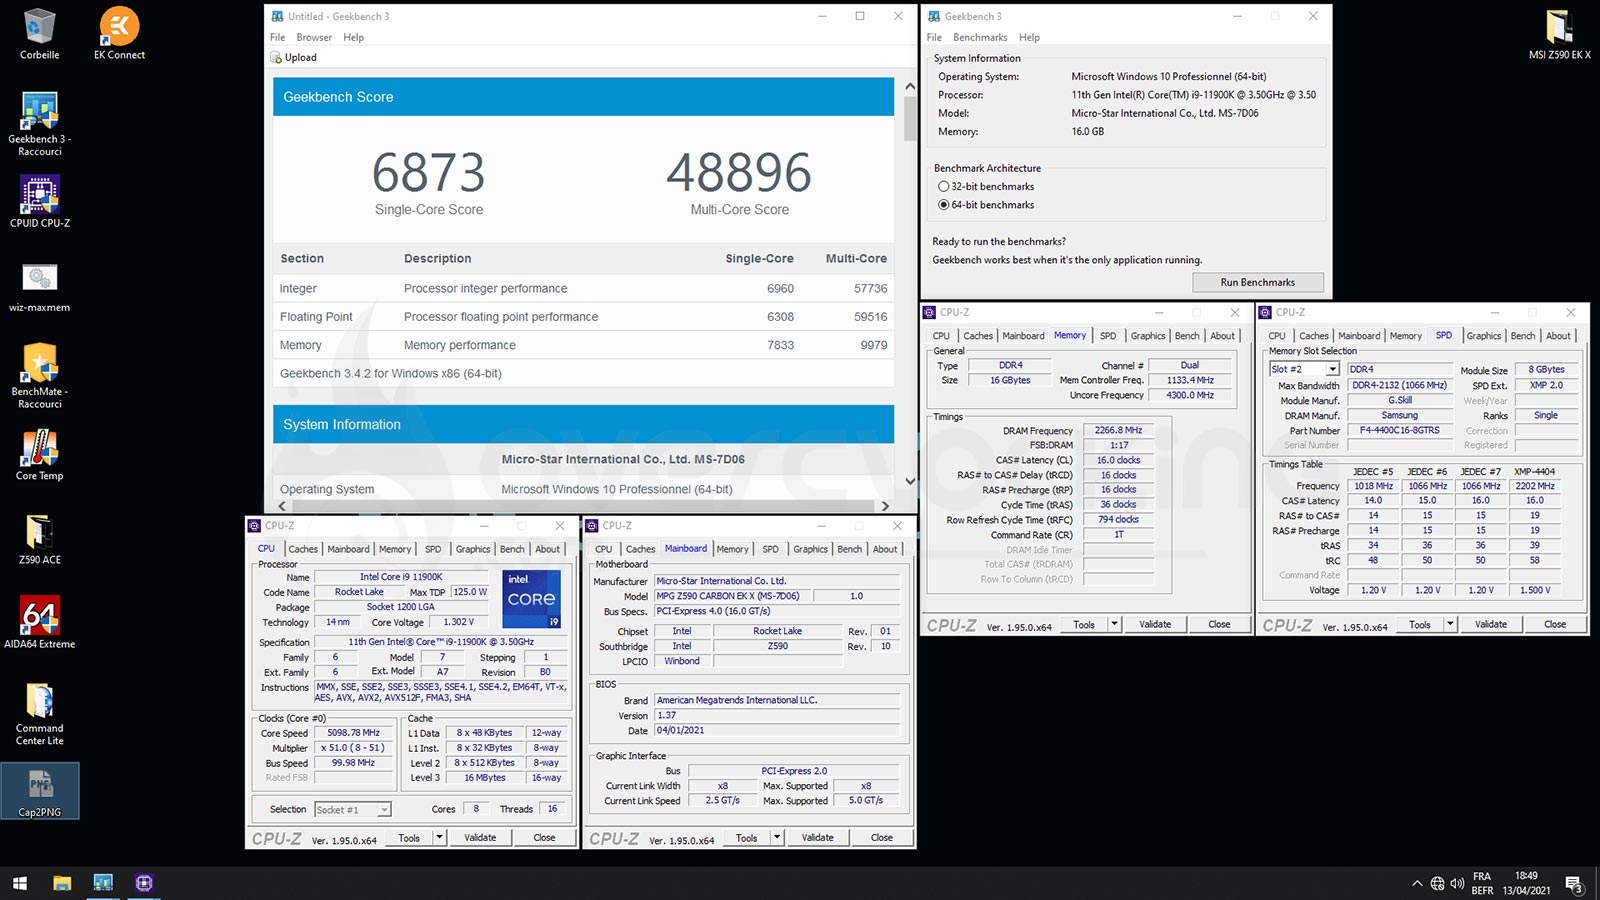Click Validate in the CPU window

tap(480, 837)
